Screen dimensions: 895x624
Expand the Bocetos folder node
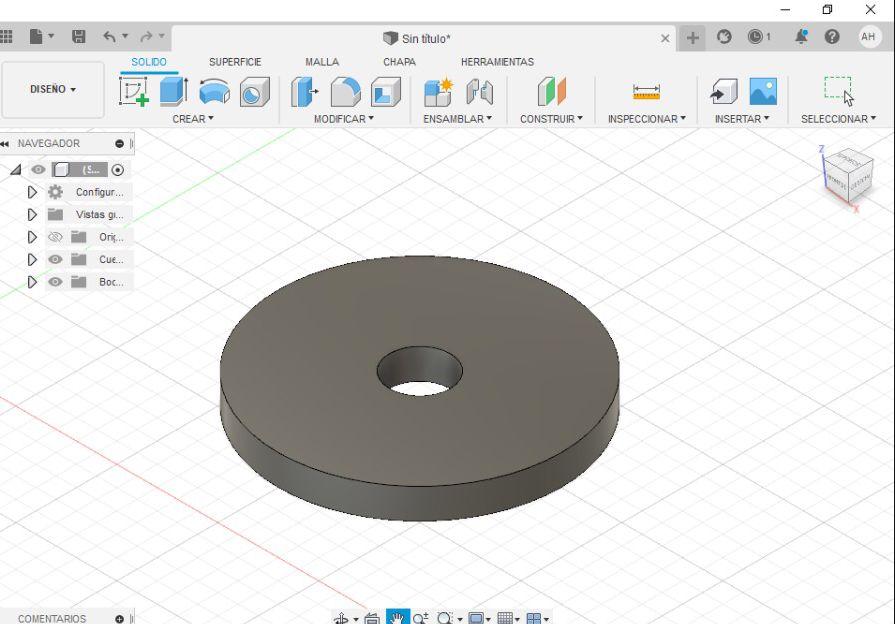(x=32, y=282)
